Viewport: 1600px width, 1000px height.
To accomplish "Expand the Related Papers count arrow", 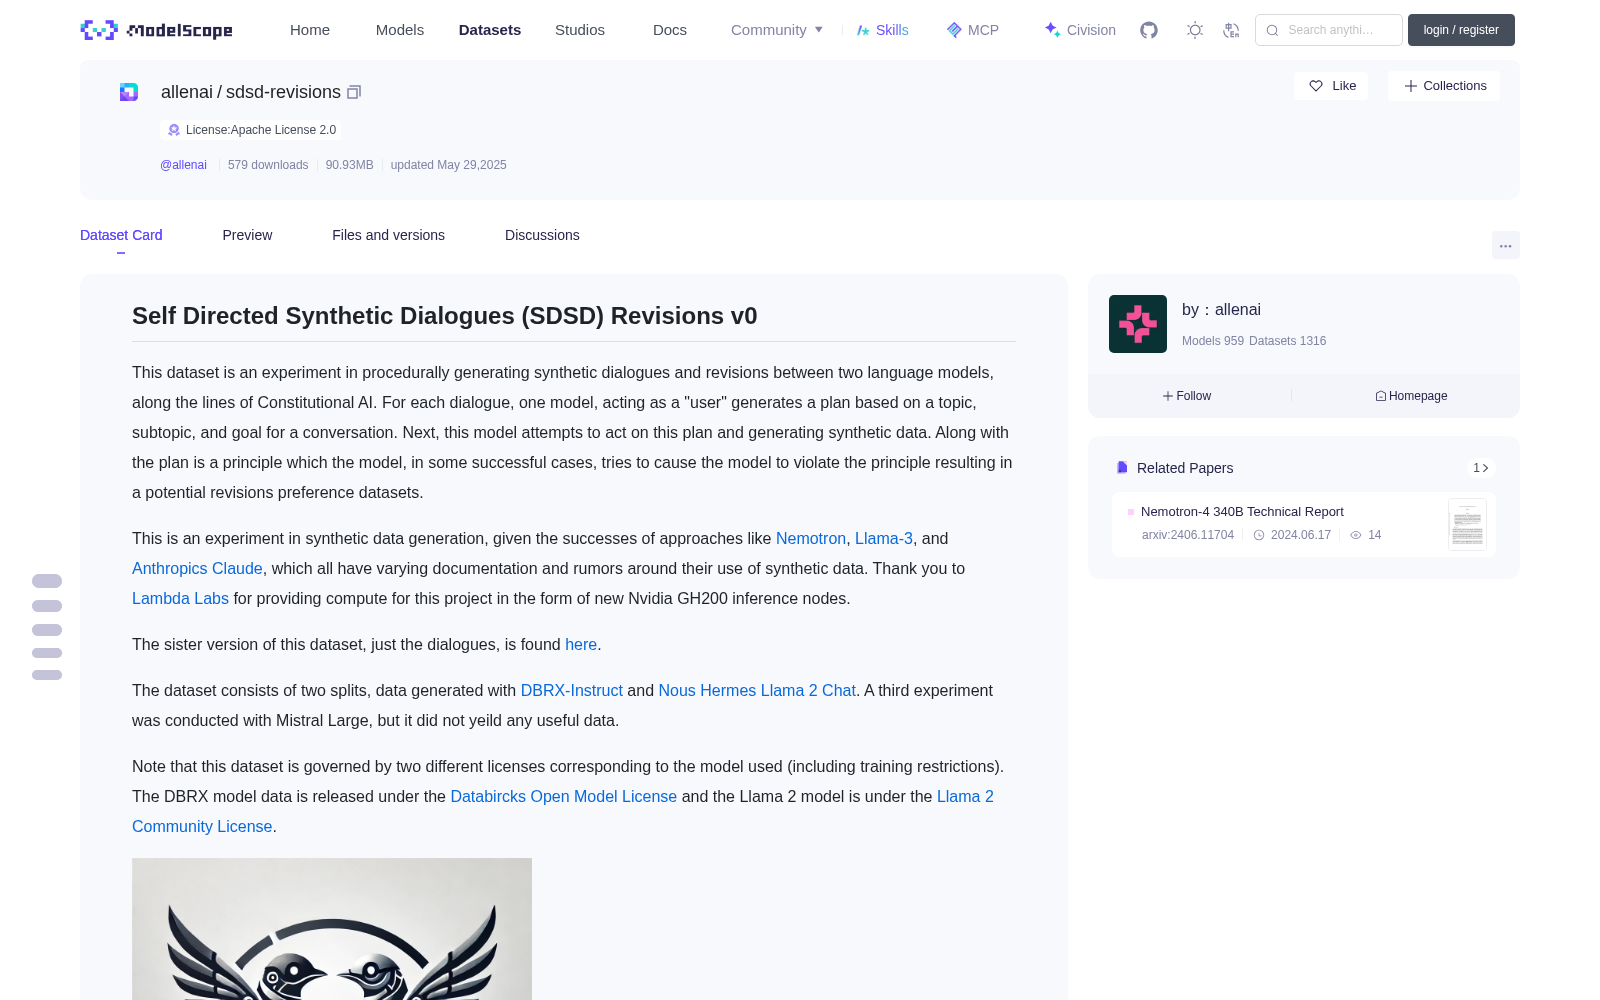I will [x=1481, y=468].
